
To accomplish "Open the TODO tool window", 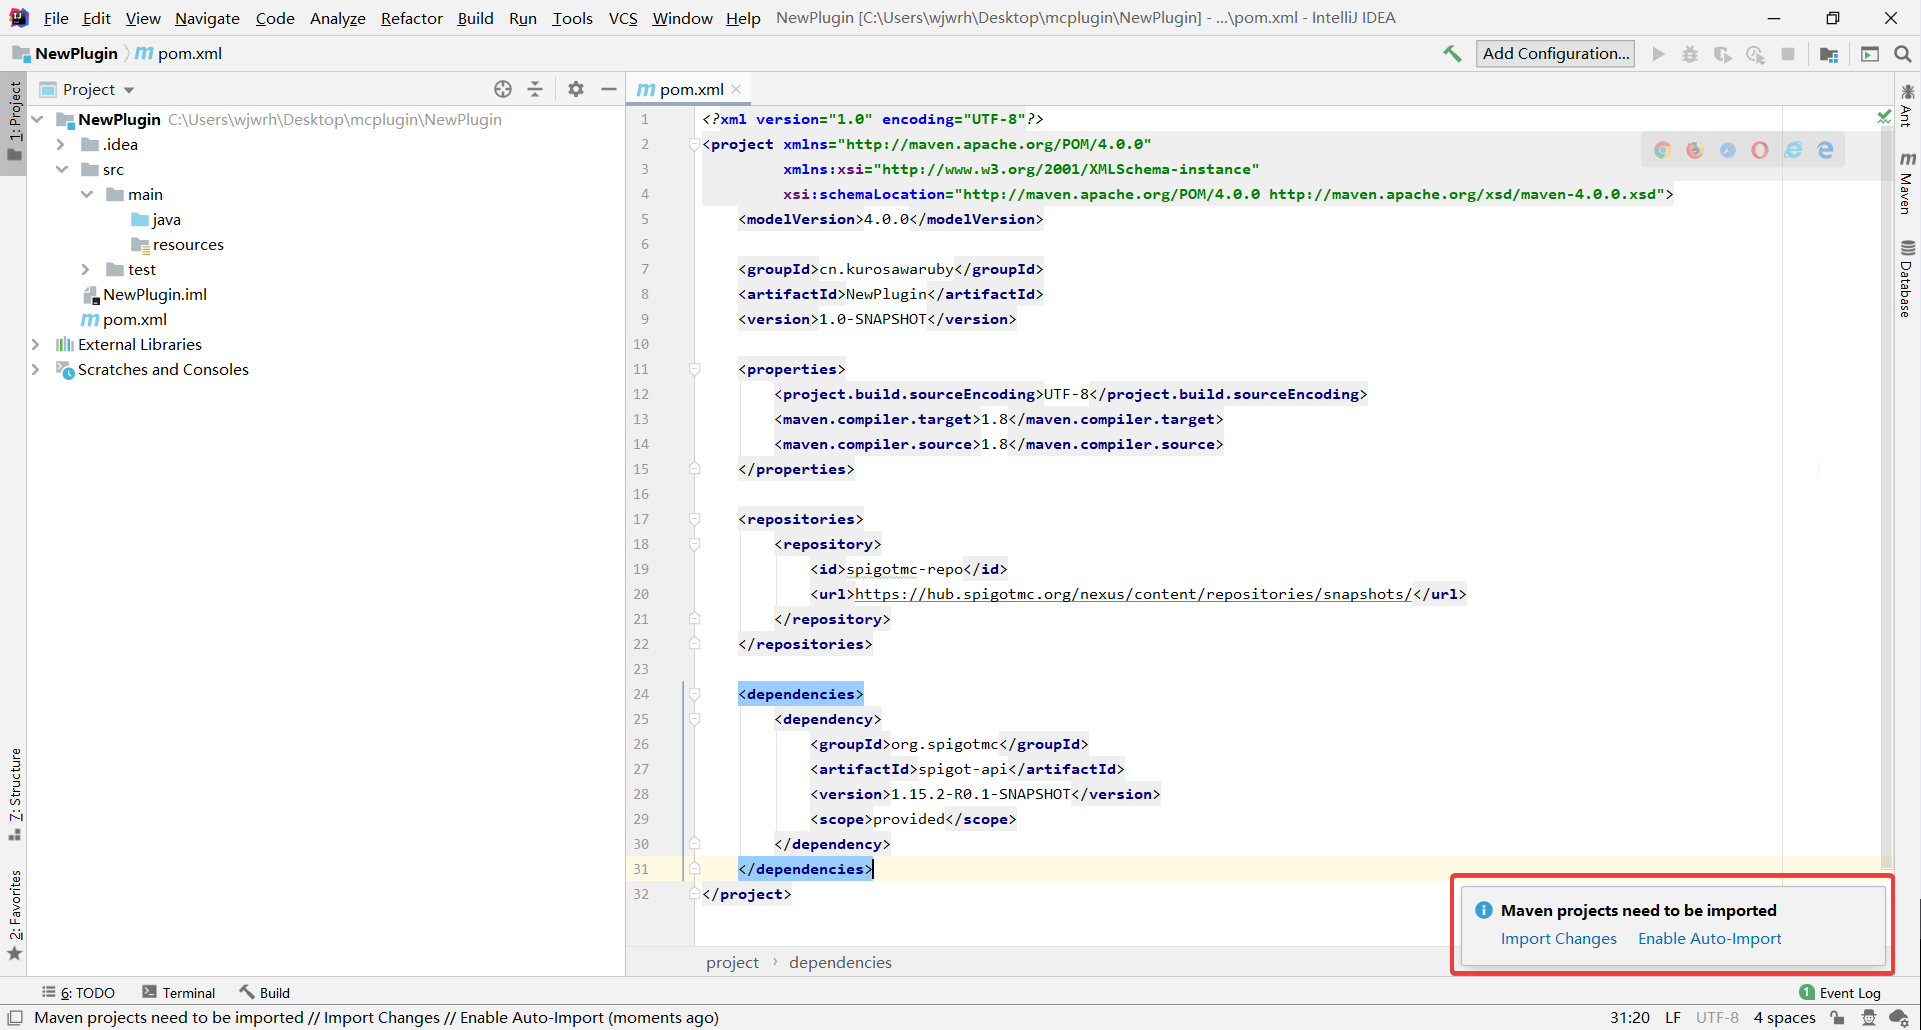I will click(78, 993).
